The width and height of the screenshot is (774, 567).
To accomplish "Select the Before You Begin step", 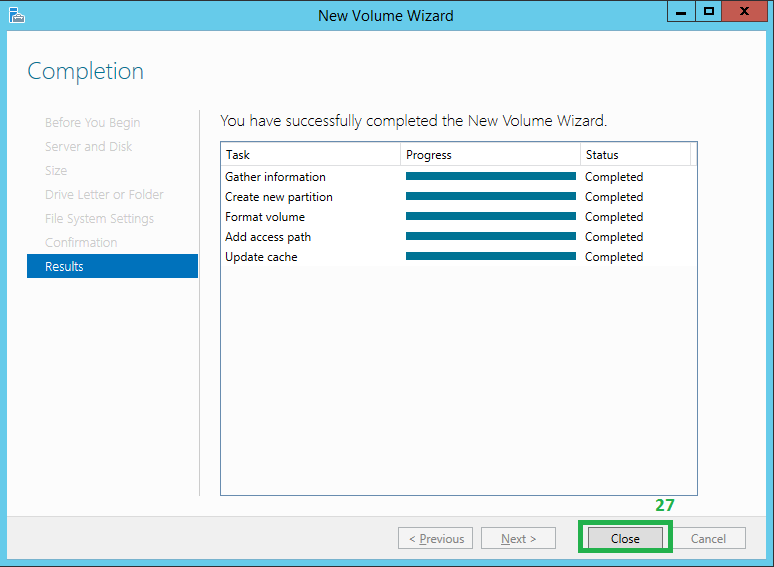I will 92,122.
